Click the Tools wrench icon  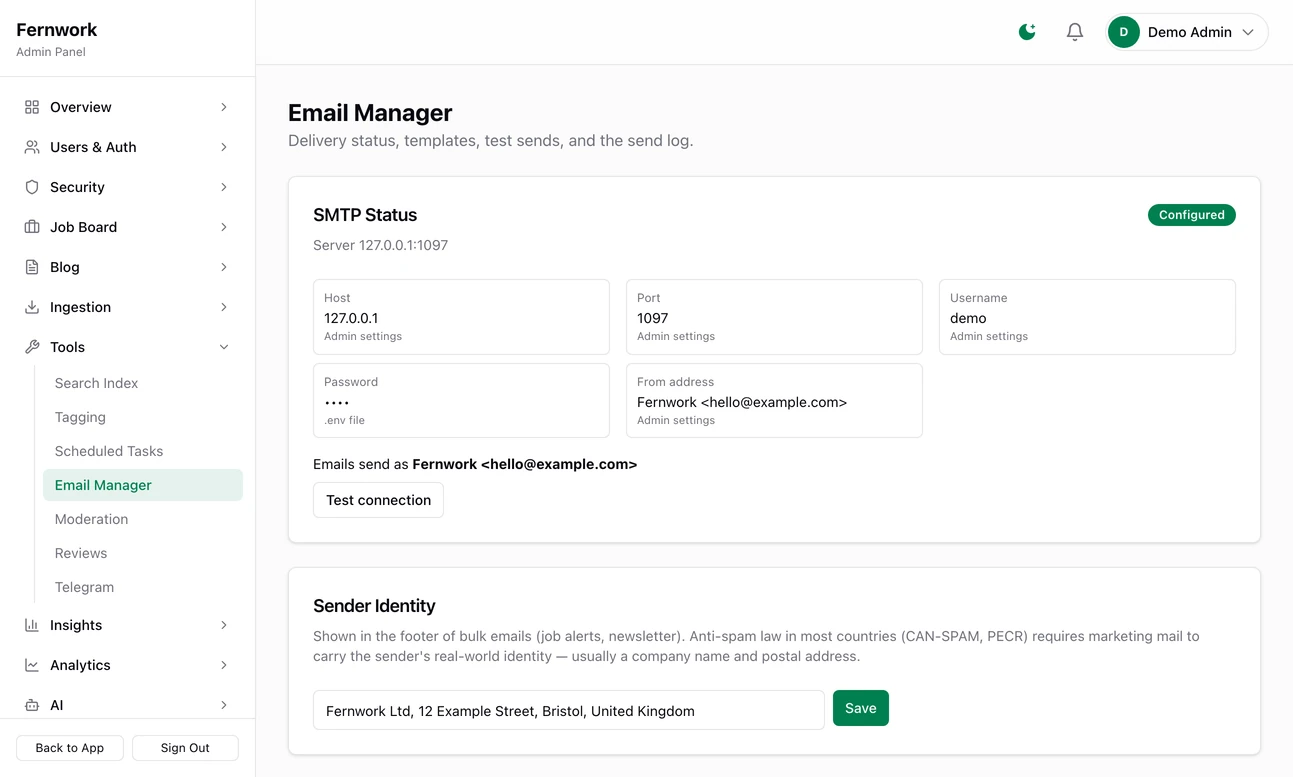32,347
